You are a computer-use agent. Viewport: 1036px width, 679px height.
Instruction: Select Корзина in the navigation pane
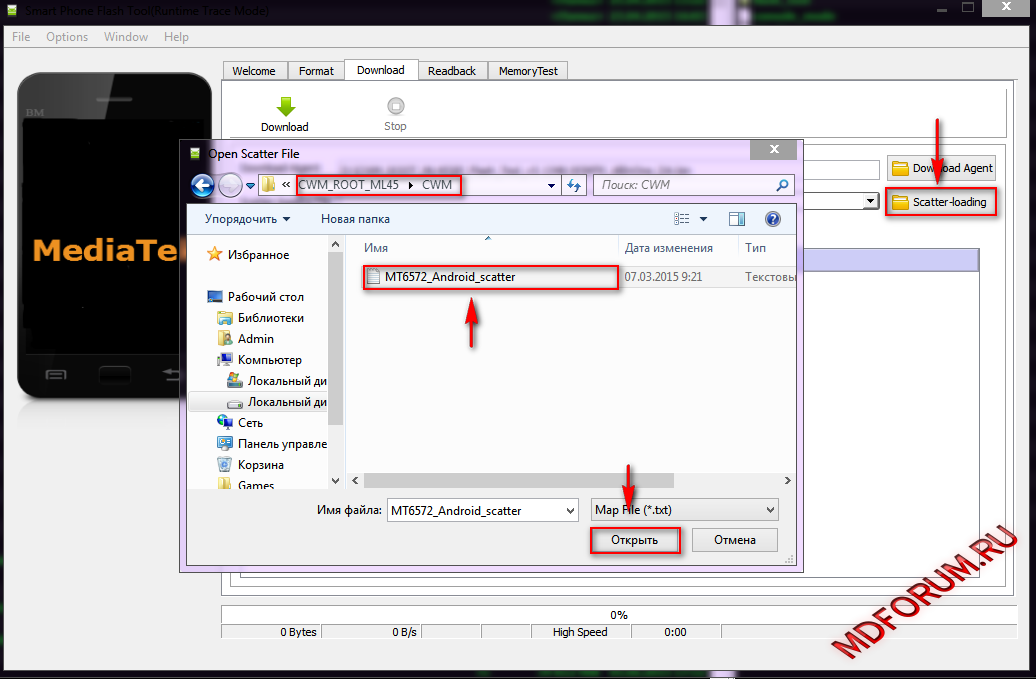(260, 465)
